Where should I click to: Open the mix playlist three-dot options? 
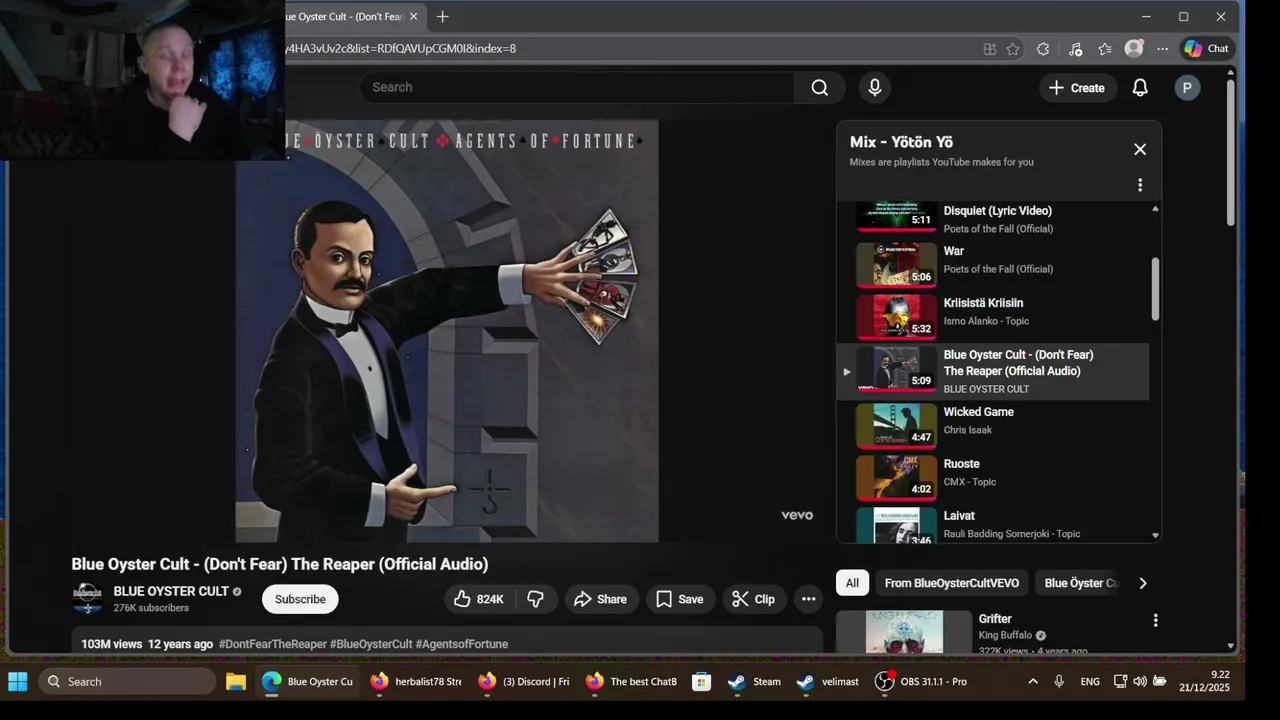(1140, 185)
